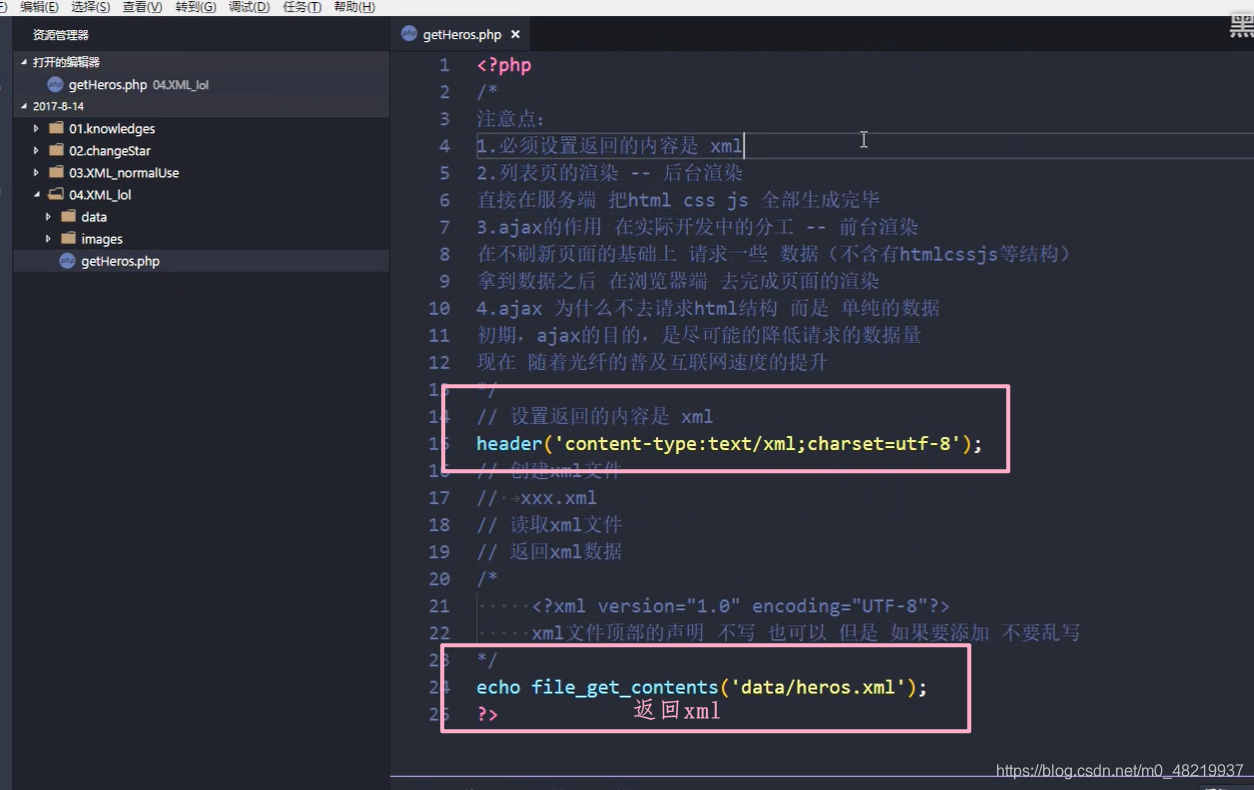Expand the 02.changeStar folder arrow
Image resolution: width=1254 pixels, height=790 pixels.
36,150
